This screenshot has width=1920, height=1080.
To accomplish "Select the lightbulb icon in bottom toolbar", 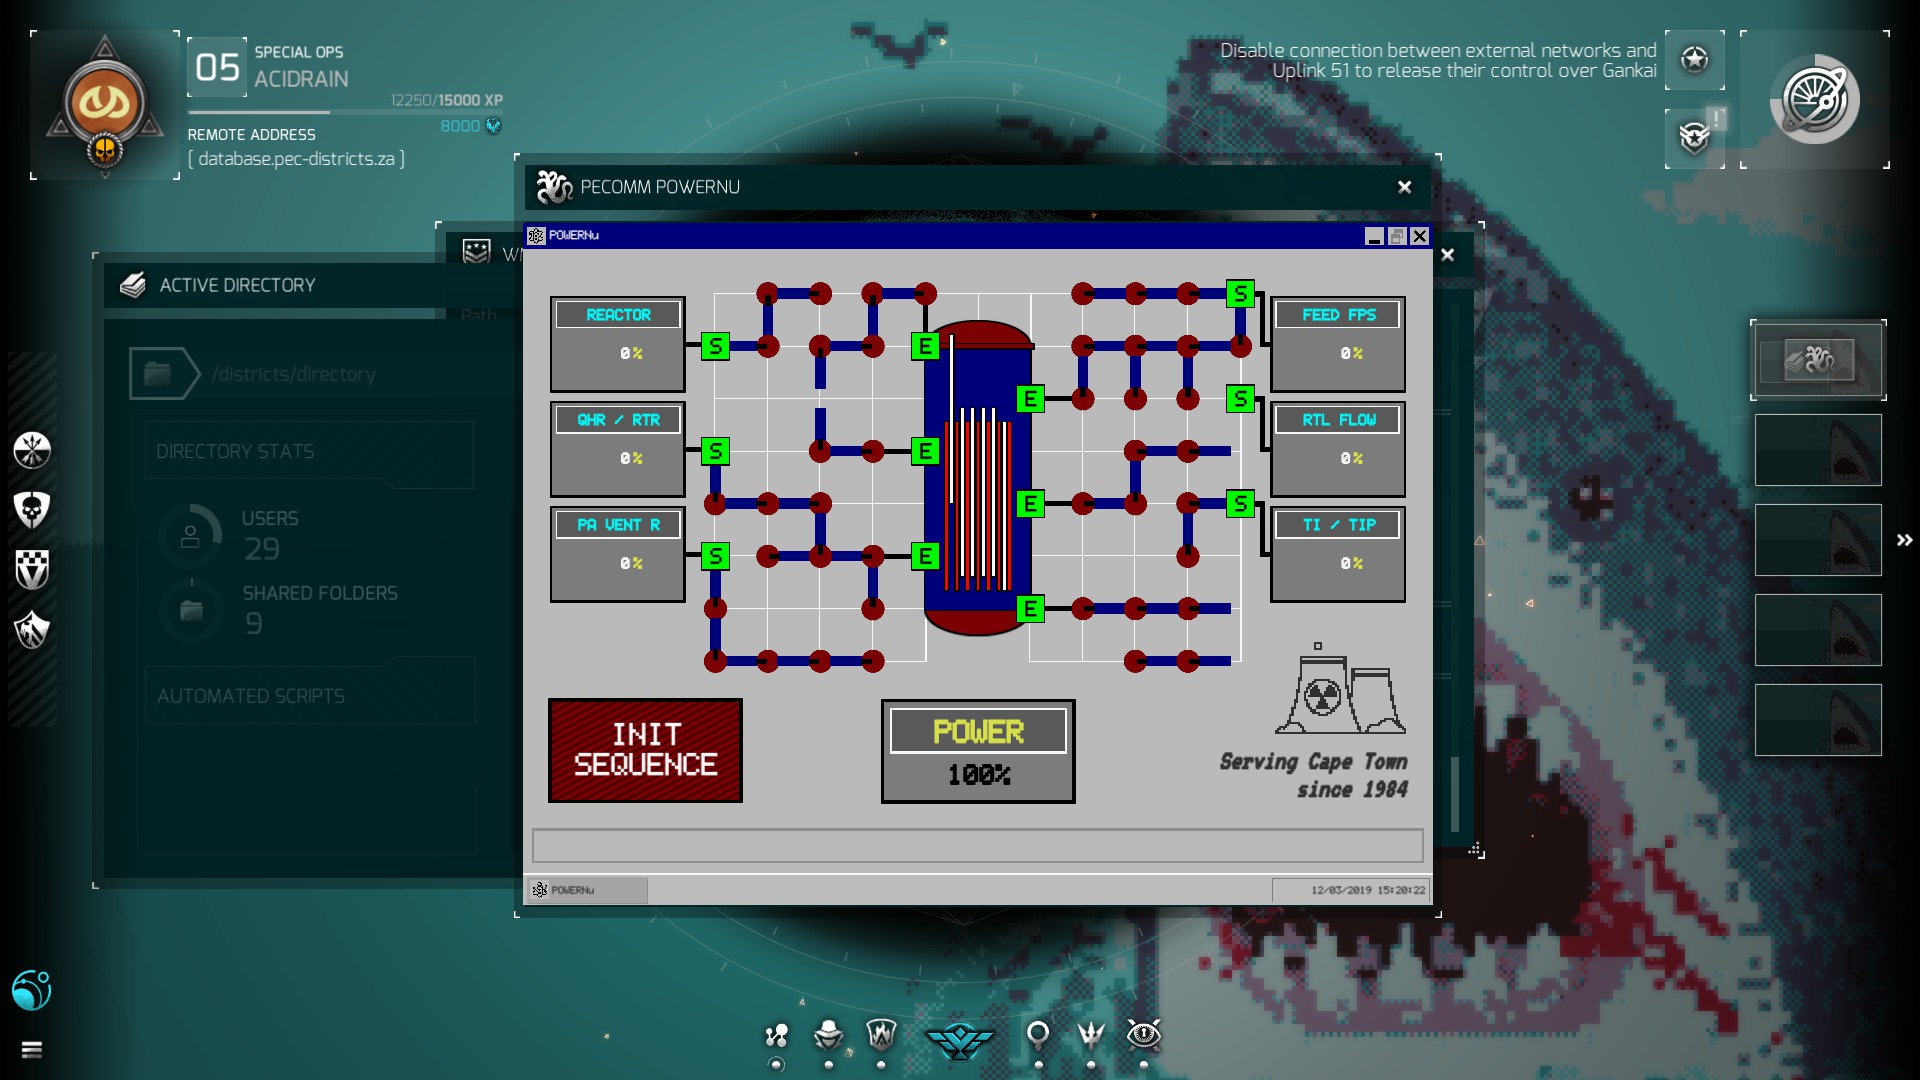I will tap(1038, 1034).
